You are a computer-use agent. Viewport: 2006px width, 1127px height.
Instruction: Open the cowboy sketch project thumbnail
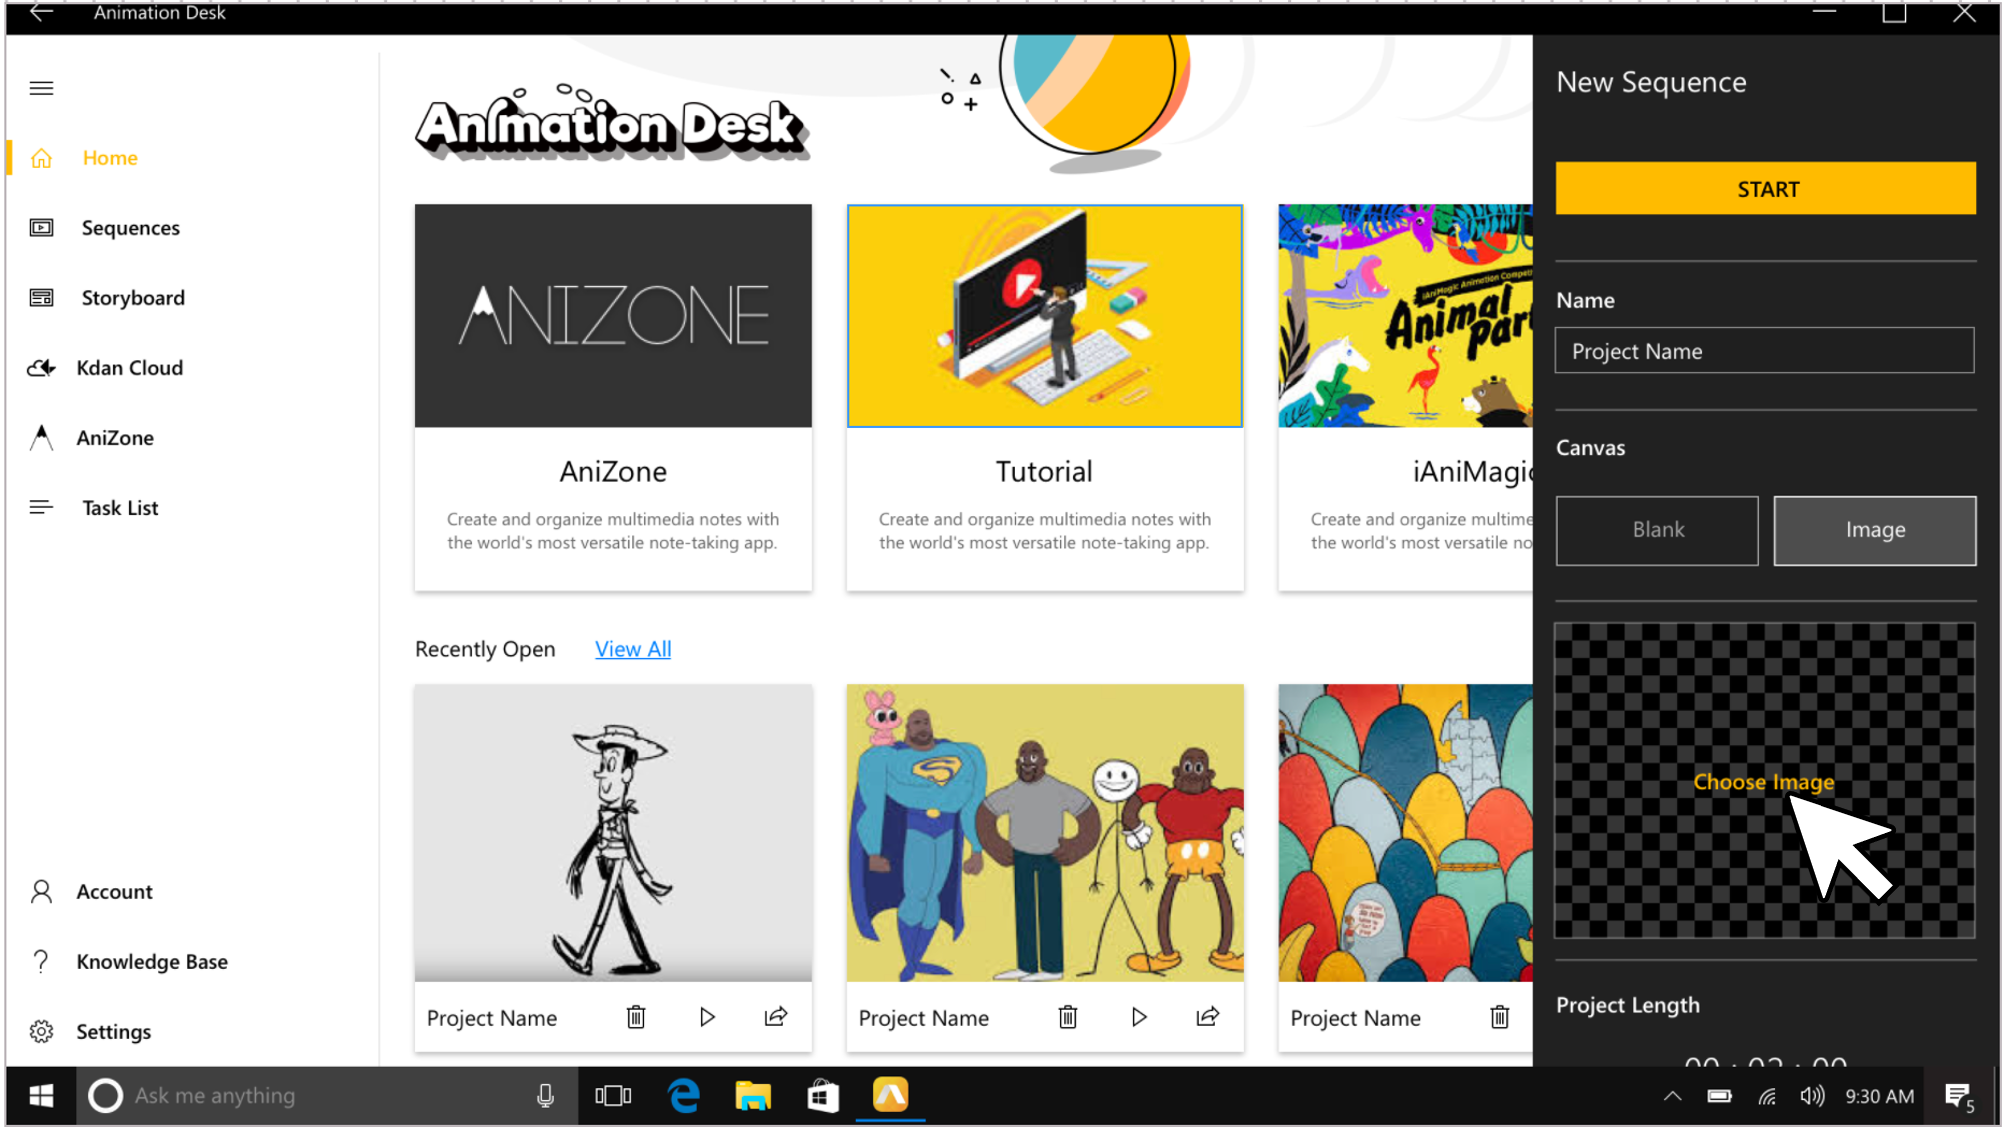pyautogui.click(x=613, y=832)
